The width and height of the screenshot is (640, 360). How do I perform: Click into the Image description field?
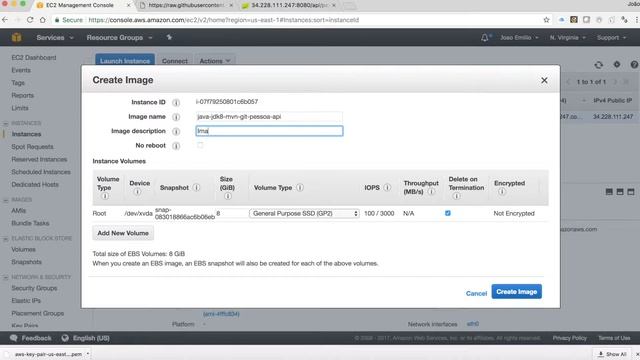click(269, 131)
